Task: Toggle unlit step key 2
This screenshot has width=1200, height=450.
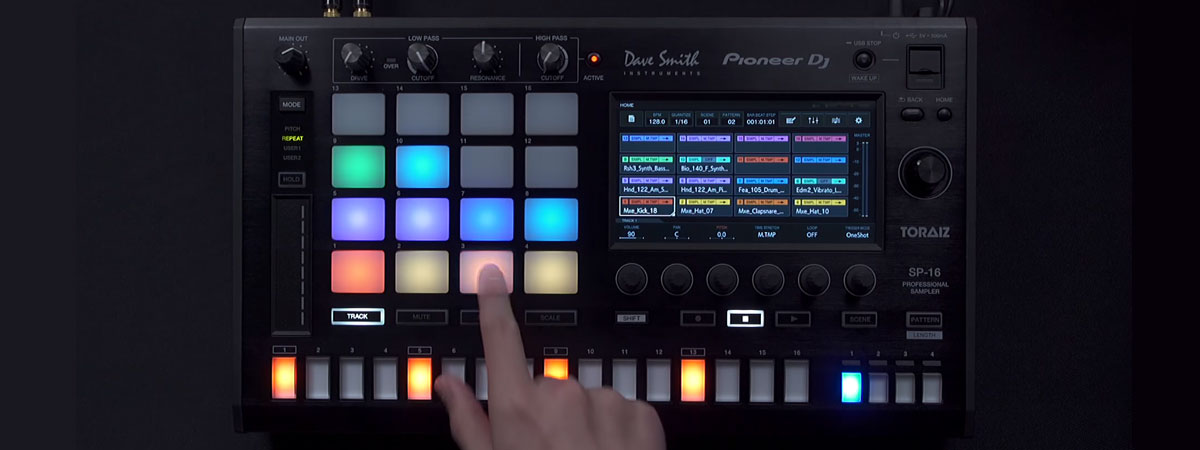Action: pos(318,378)
